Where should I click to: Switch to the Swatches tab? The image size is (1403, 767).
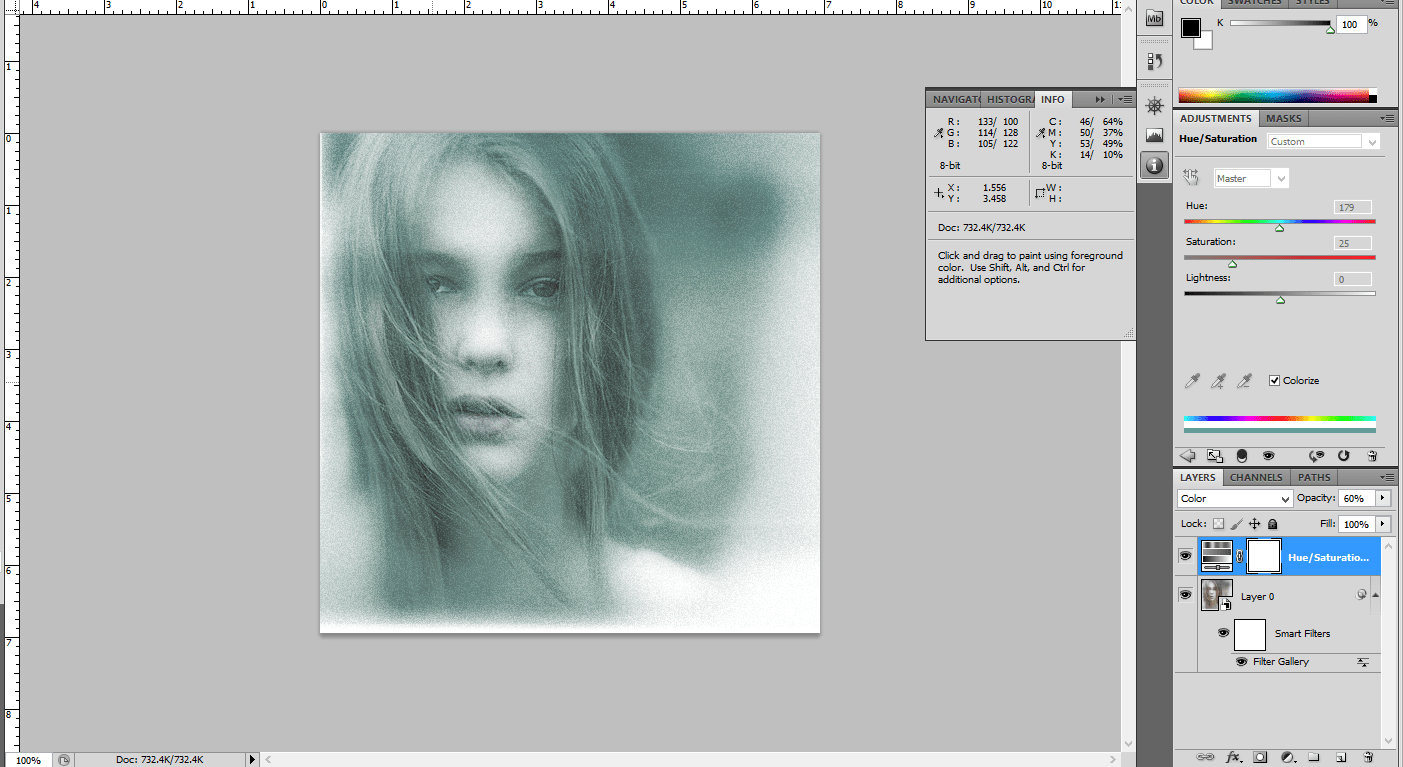click(x=1254, y=3)
